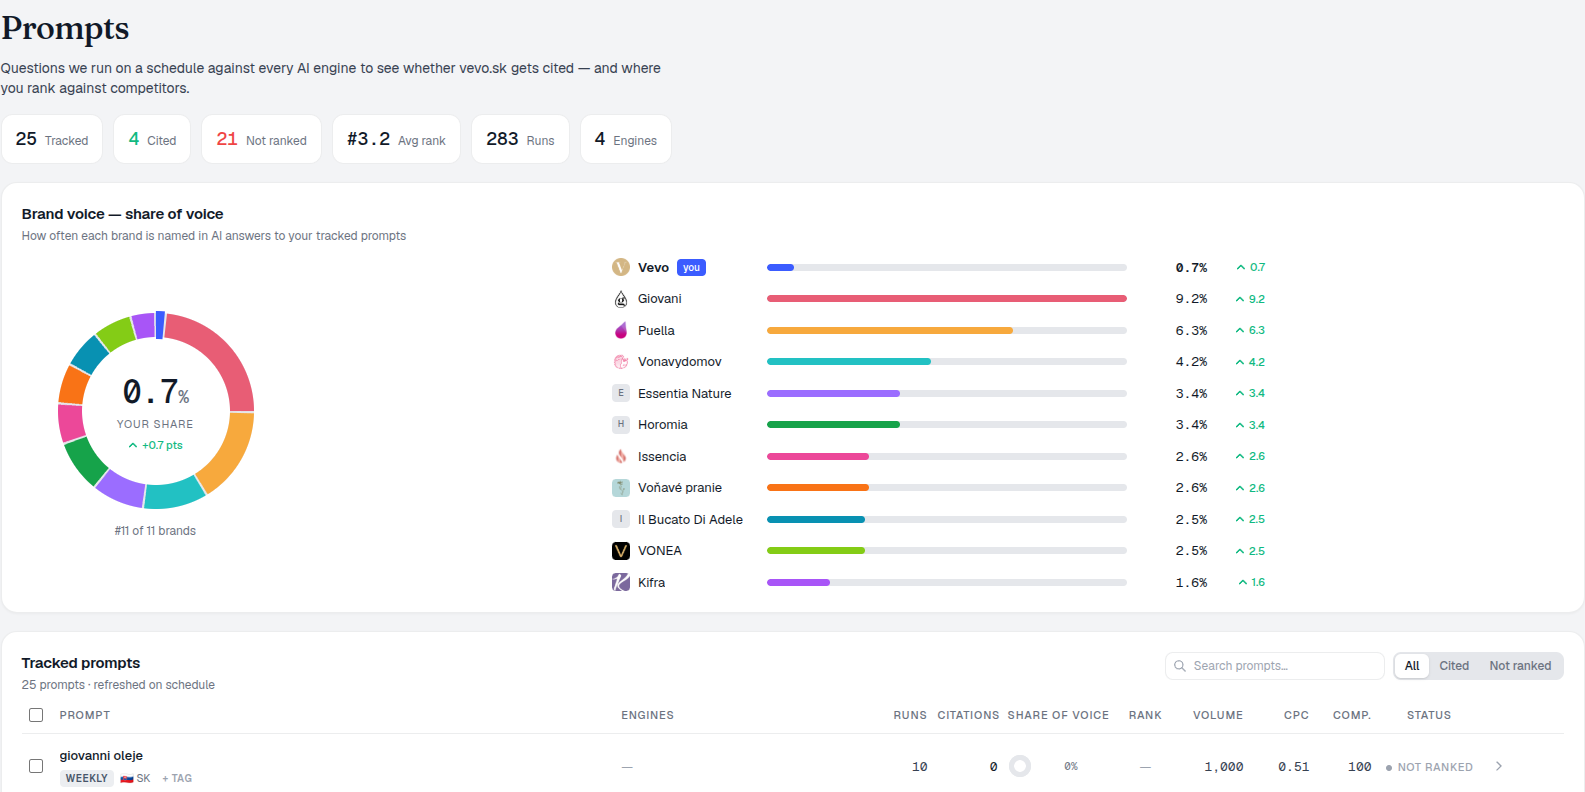The image size is (1585, 792).
Task: Click the trend arrow under Your Share
Action: (x=133, y=446)
